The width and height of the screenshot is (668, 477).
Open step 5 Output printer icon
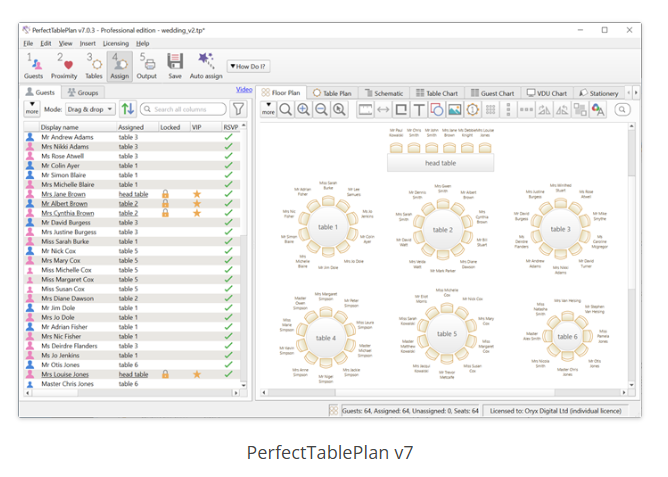coord(147,66)
